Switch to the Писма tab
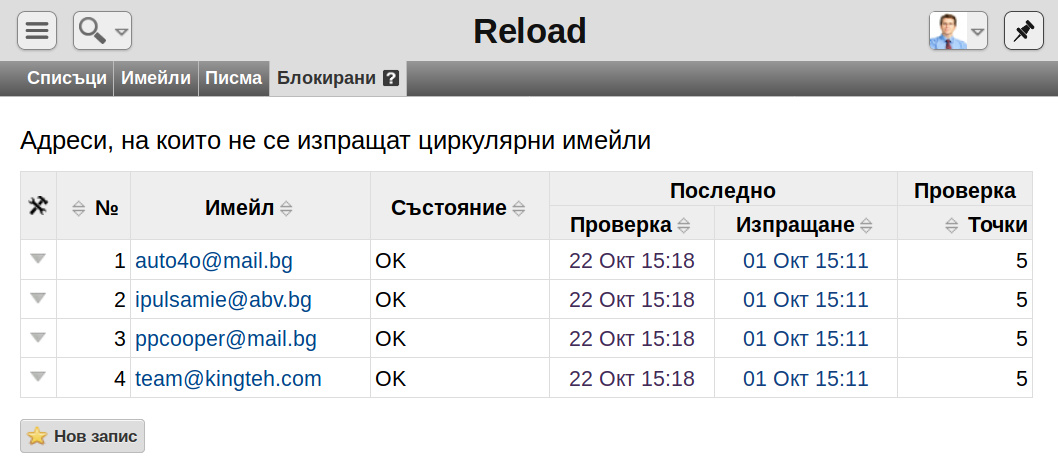1058x474 pixels. (233, 78)
